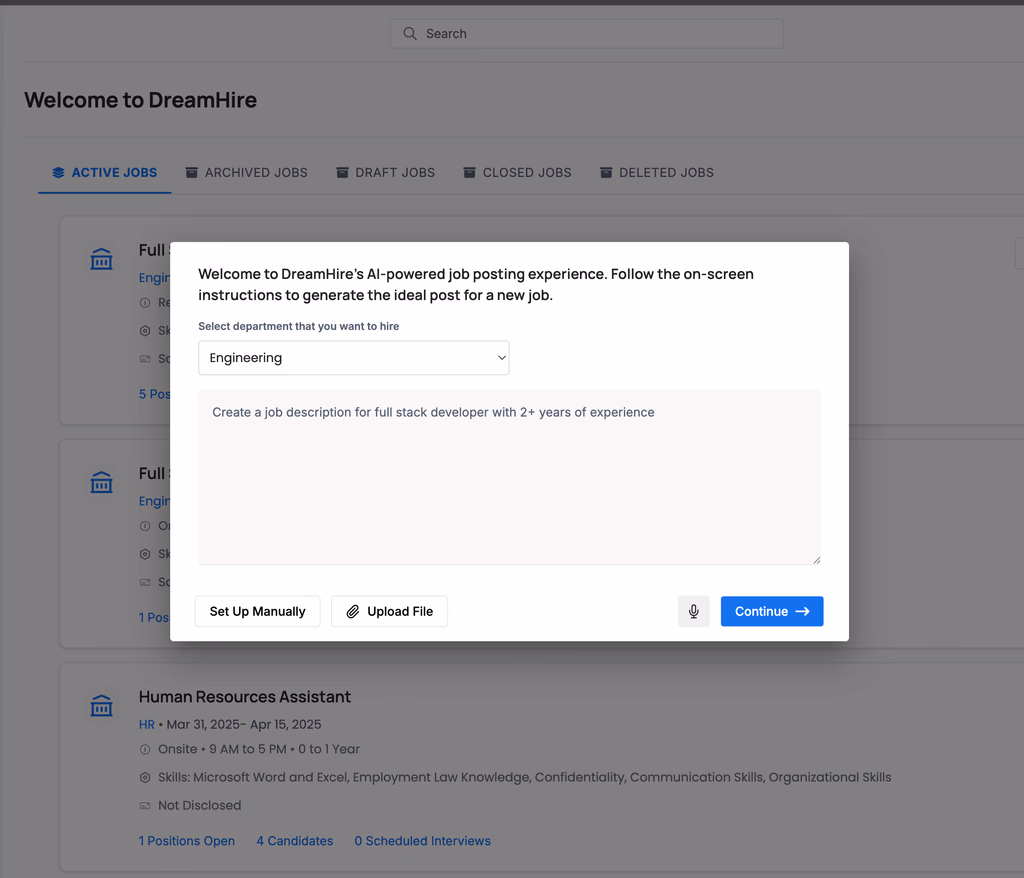Click the search magnifier icon
The image size is (1024, 878).
[x=409, y=33]
